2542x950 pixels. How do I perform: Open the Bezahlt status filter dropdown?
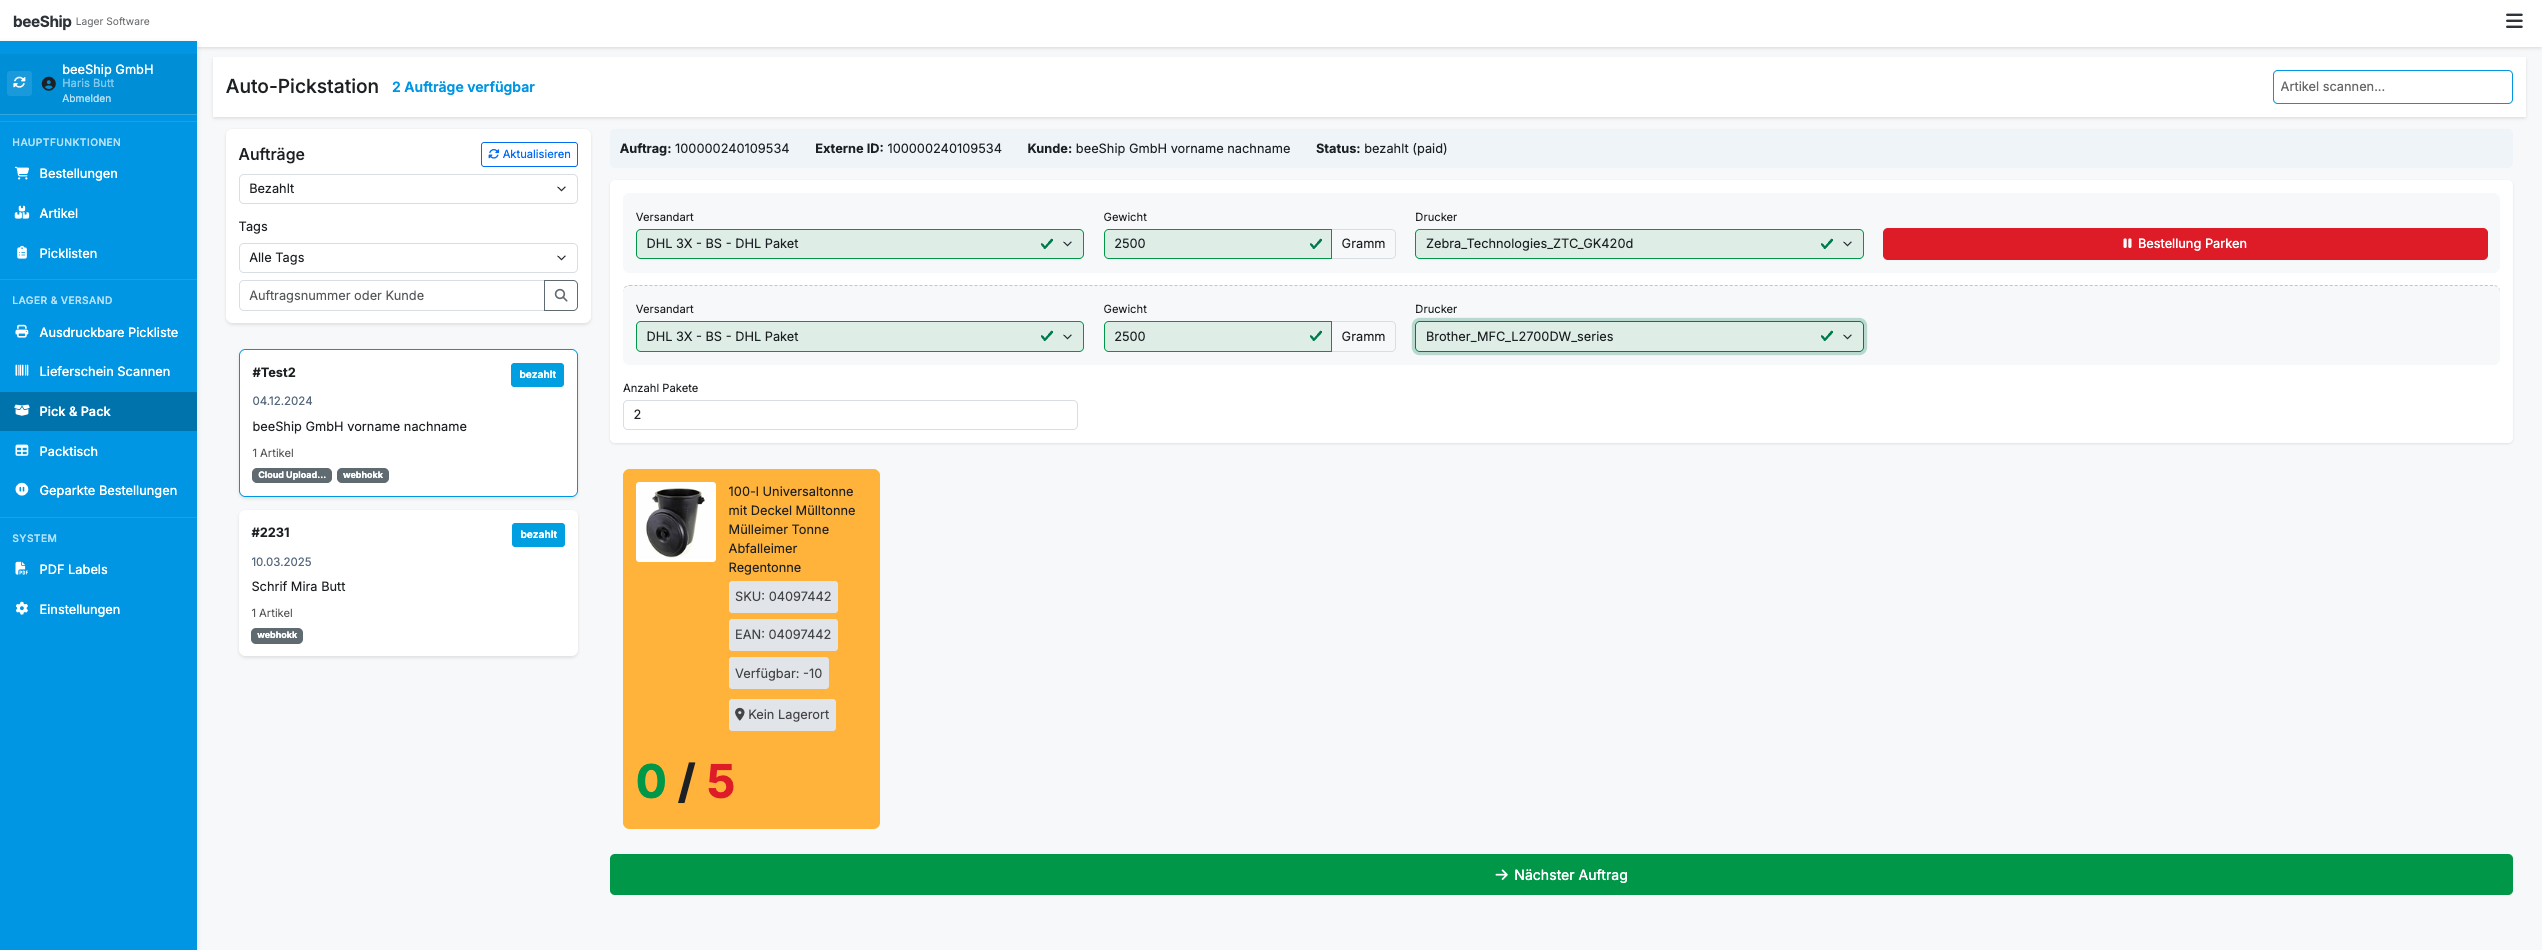[408, 189]
